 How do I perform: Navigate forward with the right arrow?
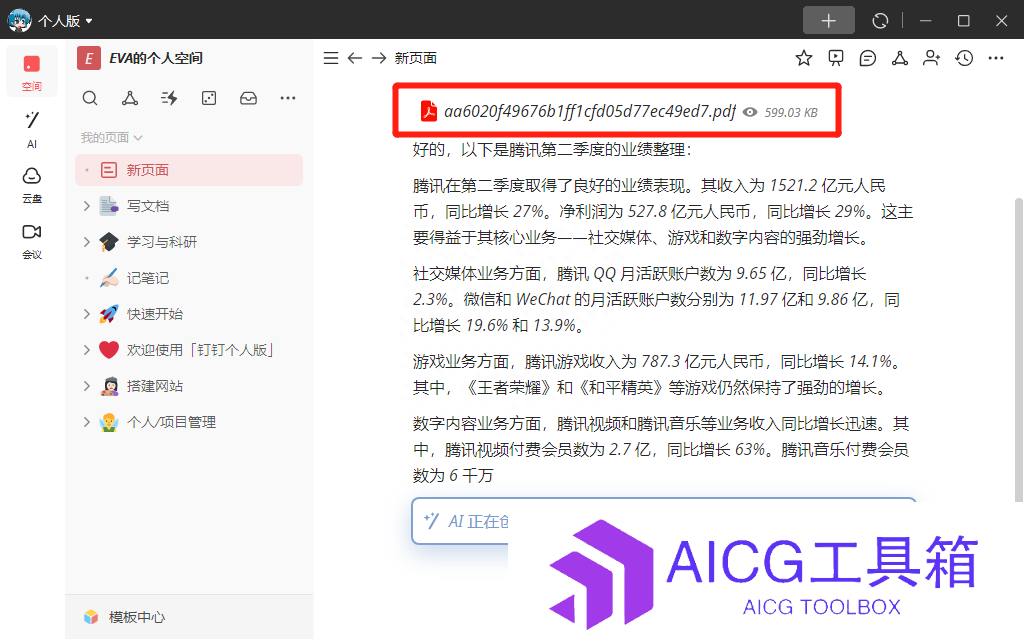coord(379,58)
